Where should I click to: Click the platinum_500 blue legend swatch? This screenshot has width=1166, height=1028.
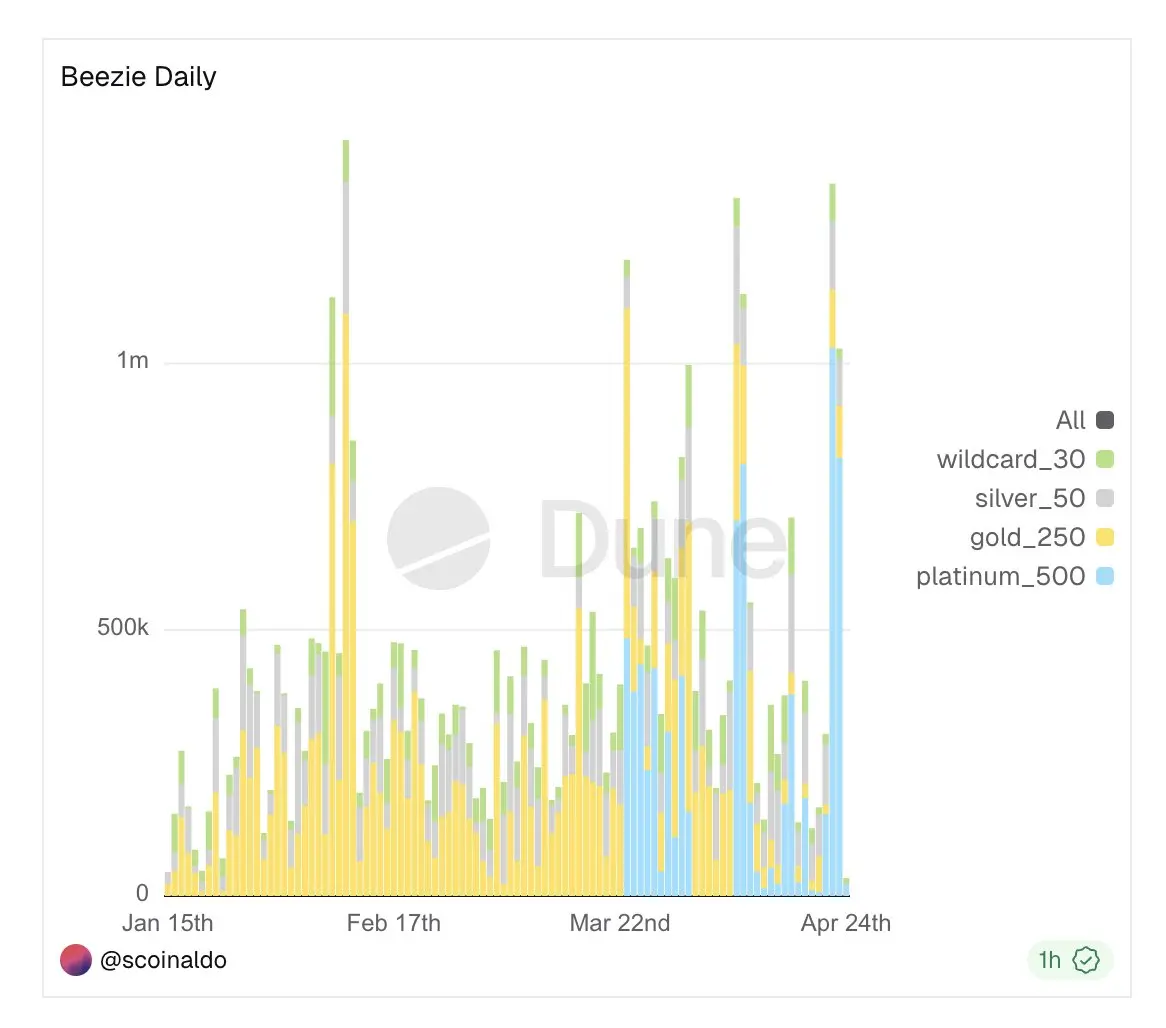pyautogui.click(x=1105, y=576)
